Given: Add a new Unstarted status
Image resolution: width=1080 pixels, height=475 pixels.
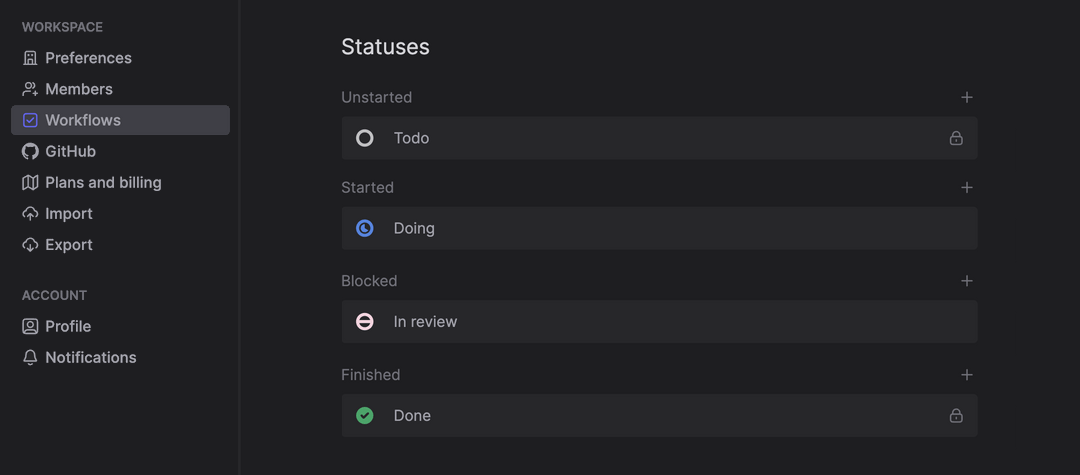Looking at the screenshot, I should pos(966,97).
